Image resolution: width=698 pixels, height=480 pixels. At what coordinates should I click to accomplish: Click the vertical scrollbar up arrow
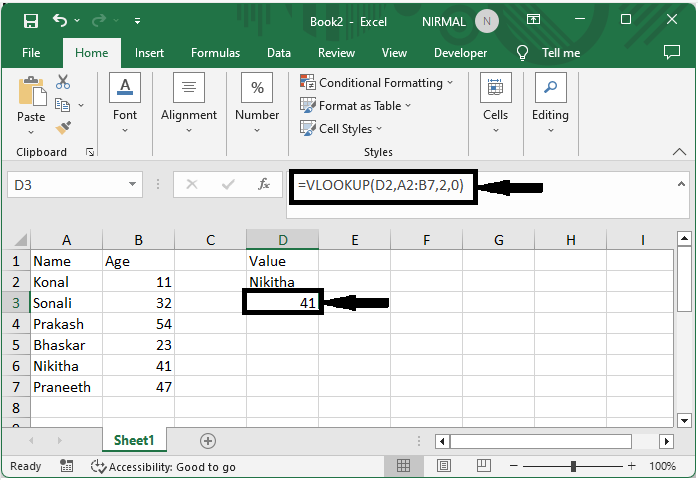pyautogui.click(x=684, y=239)
